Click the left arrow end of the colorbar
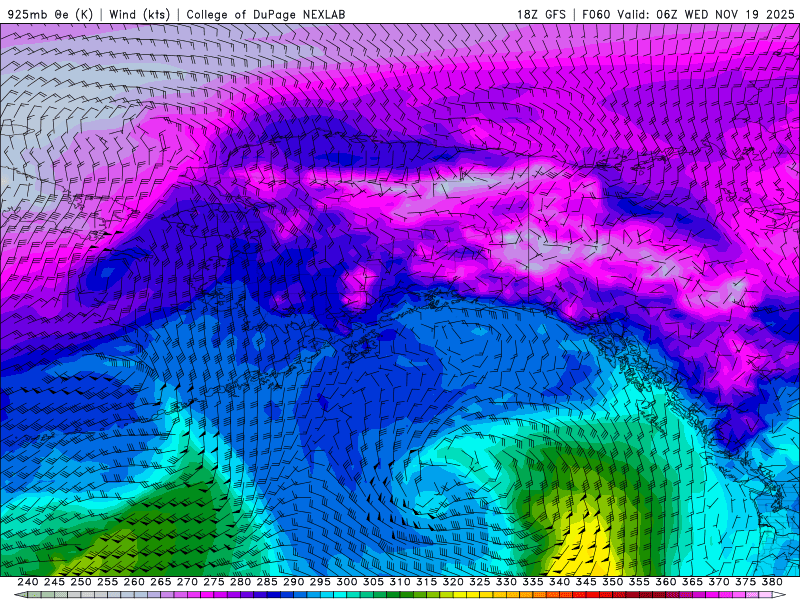 pyautogui.click(x=20, y=595)
